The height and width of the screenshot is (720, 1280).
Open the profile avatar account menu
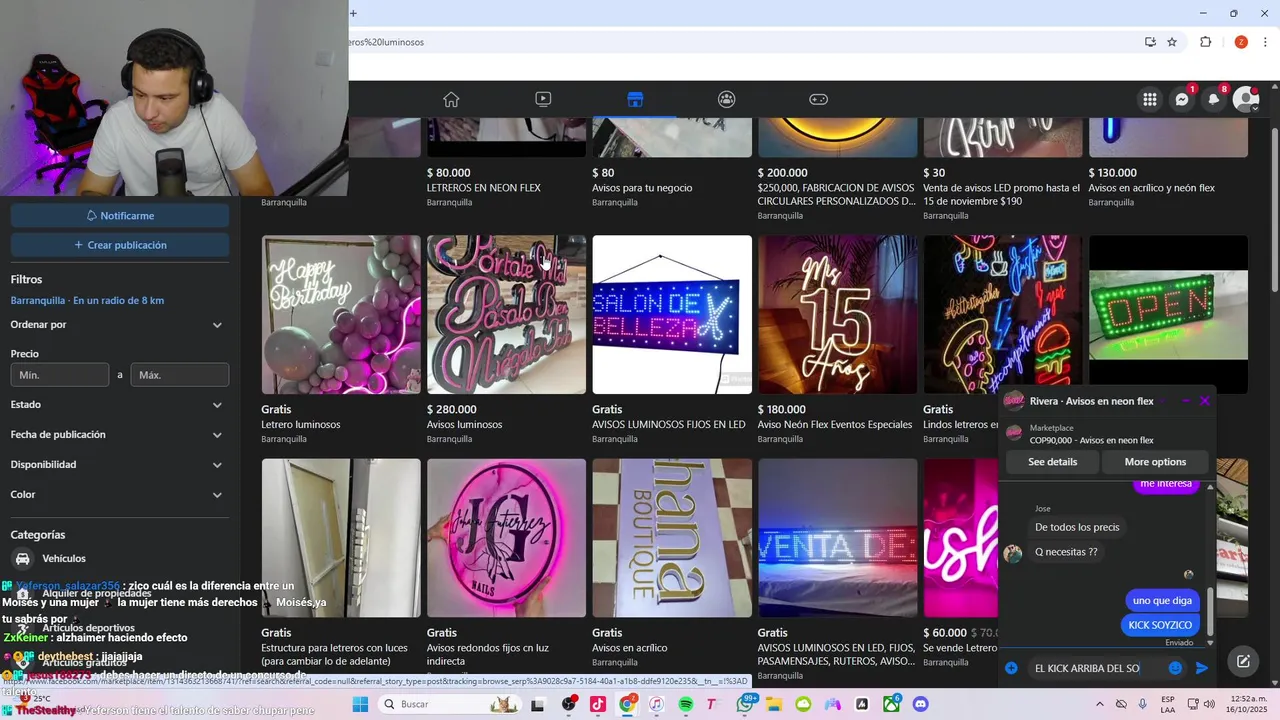1245,99
